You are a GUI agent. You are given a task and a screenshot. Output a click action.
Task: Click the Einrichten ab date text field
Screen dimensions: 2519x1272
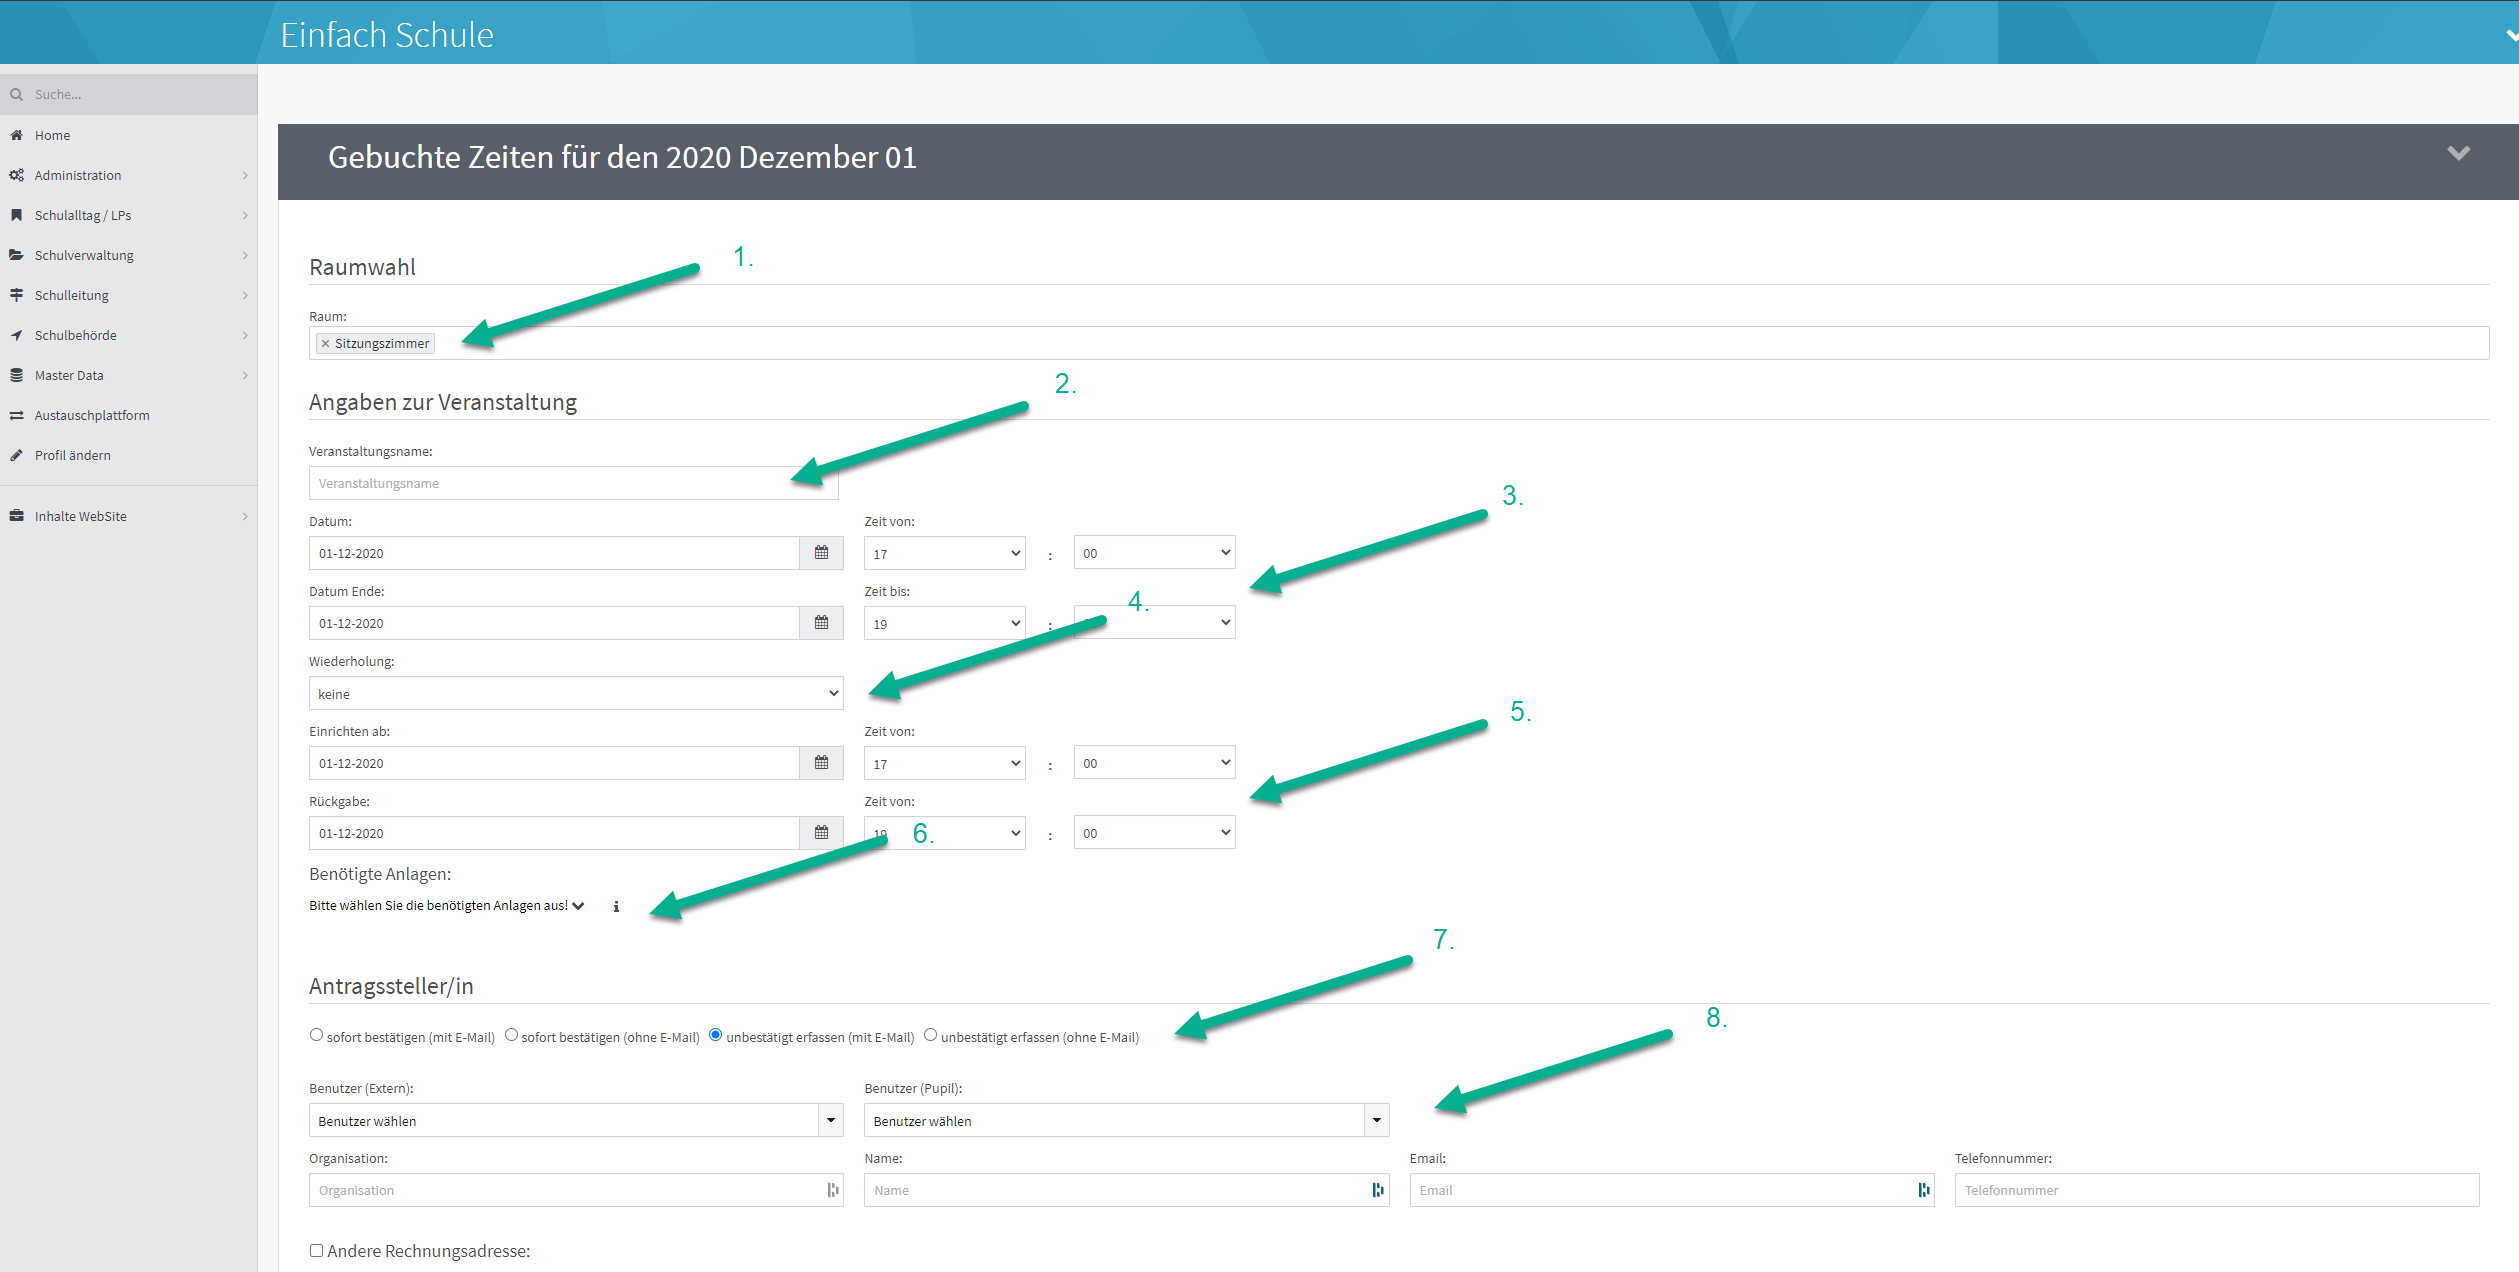click(554, 763)
